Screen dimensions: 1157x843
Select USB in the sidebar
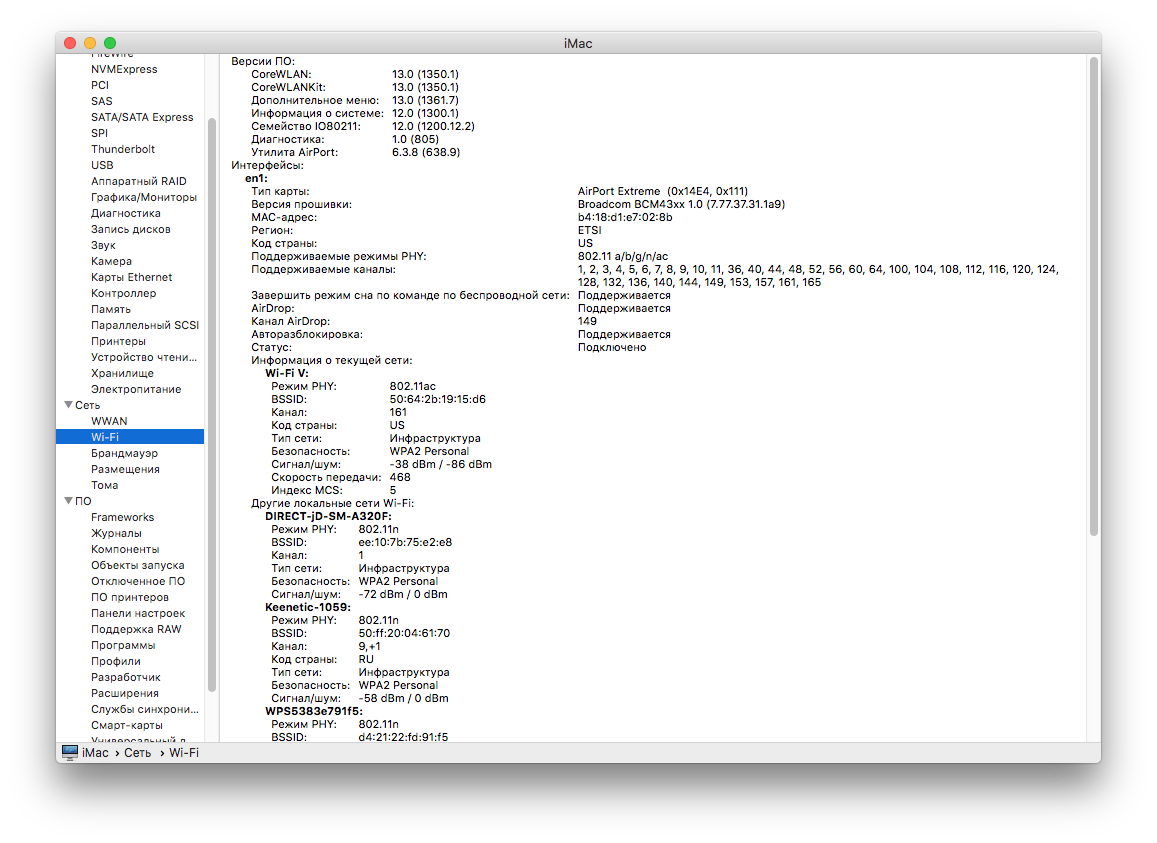click(x=102, y=165)
